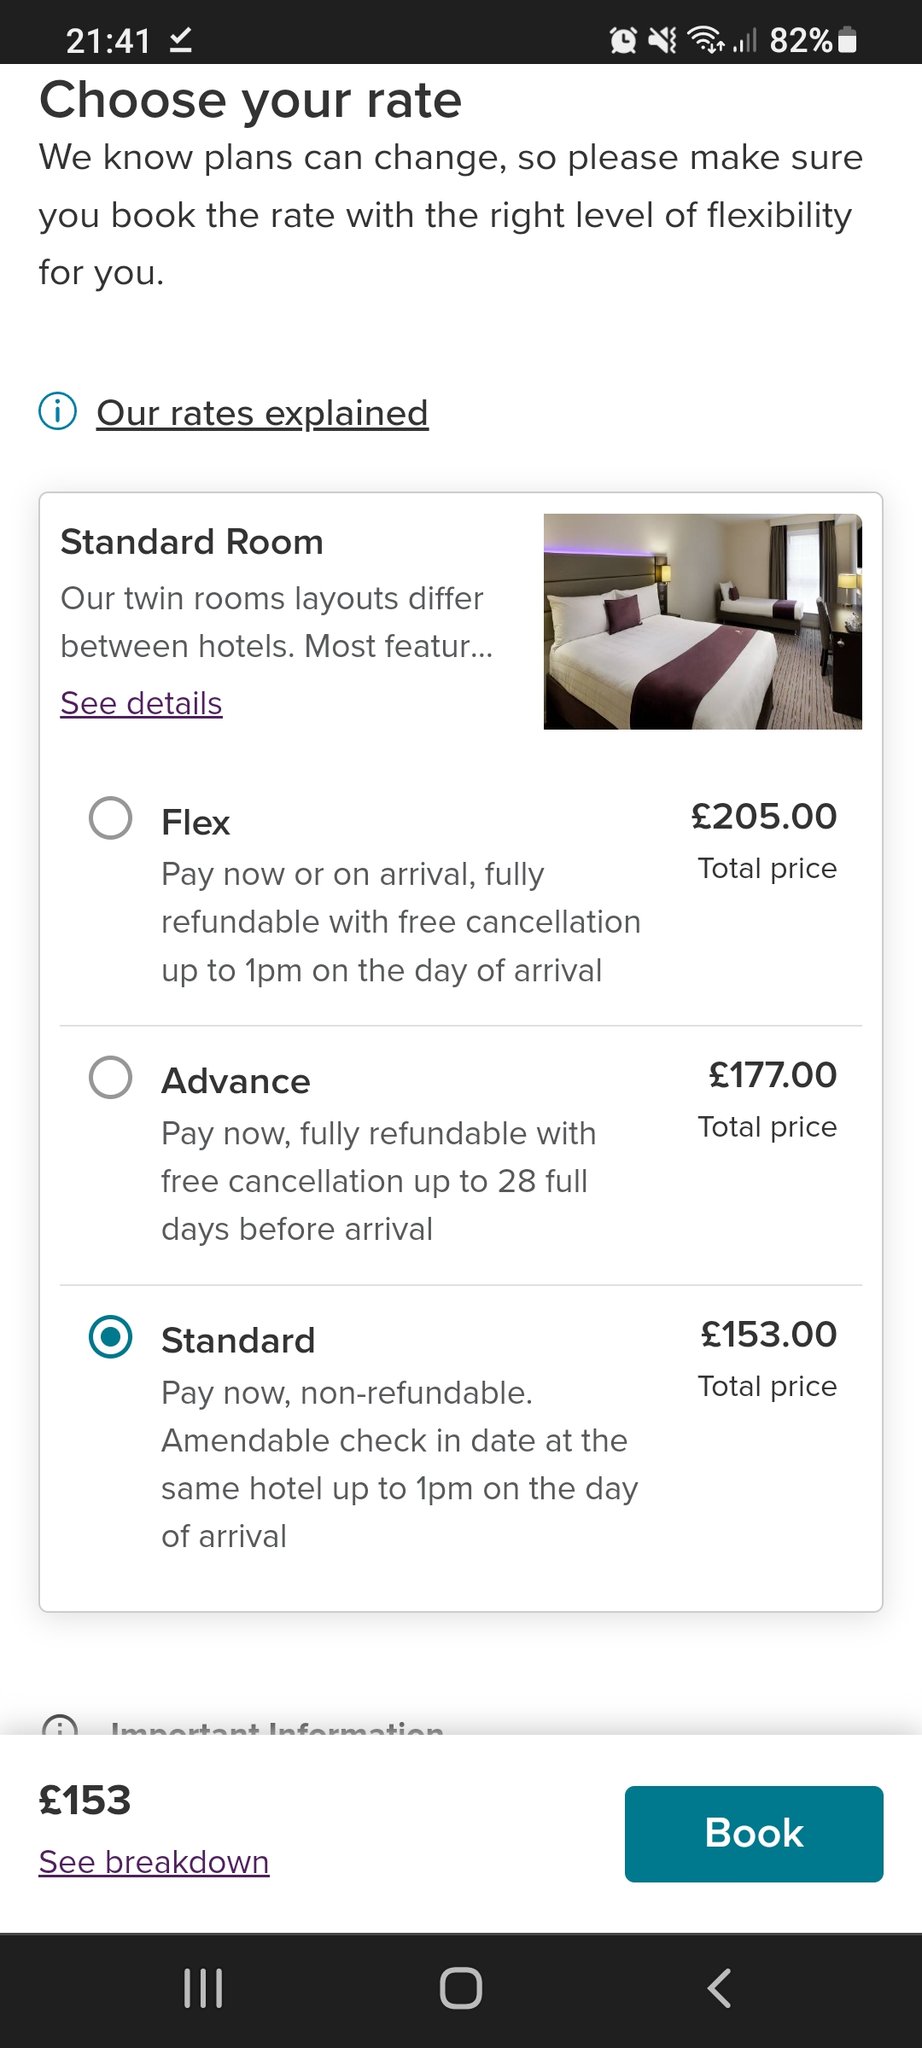Click the Advance rate title text

click(x=236, y=1081)
